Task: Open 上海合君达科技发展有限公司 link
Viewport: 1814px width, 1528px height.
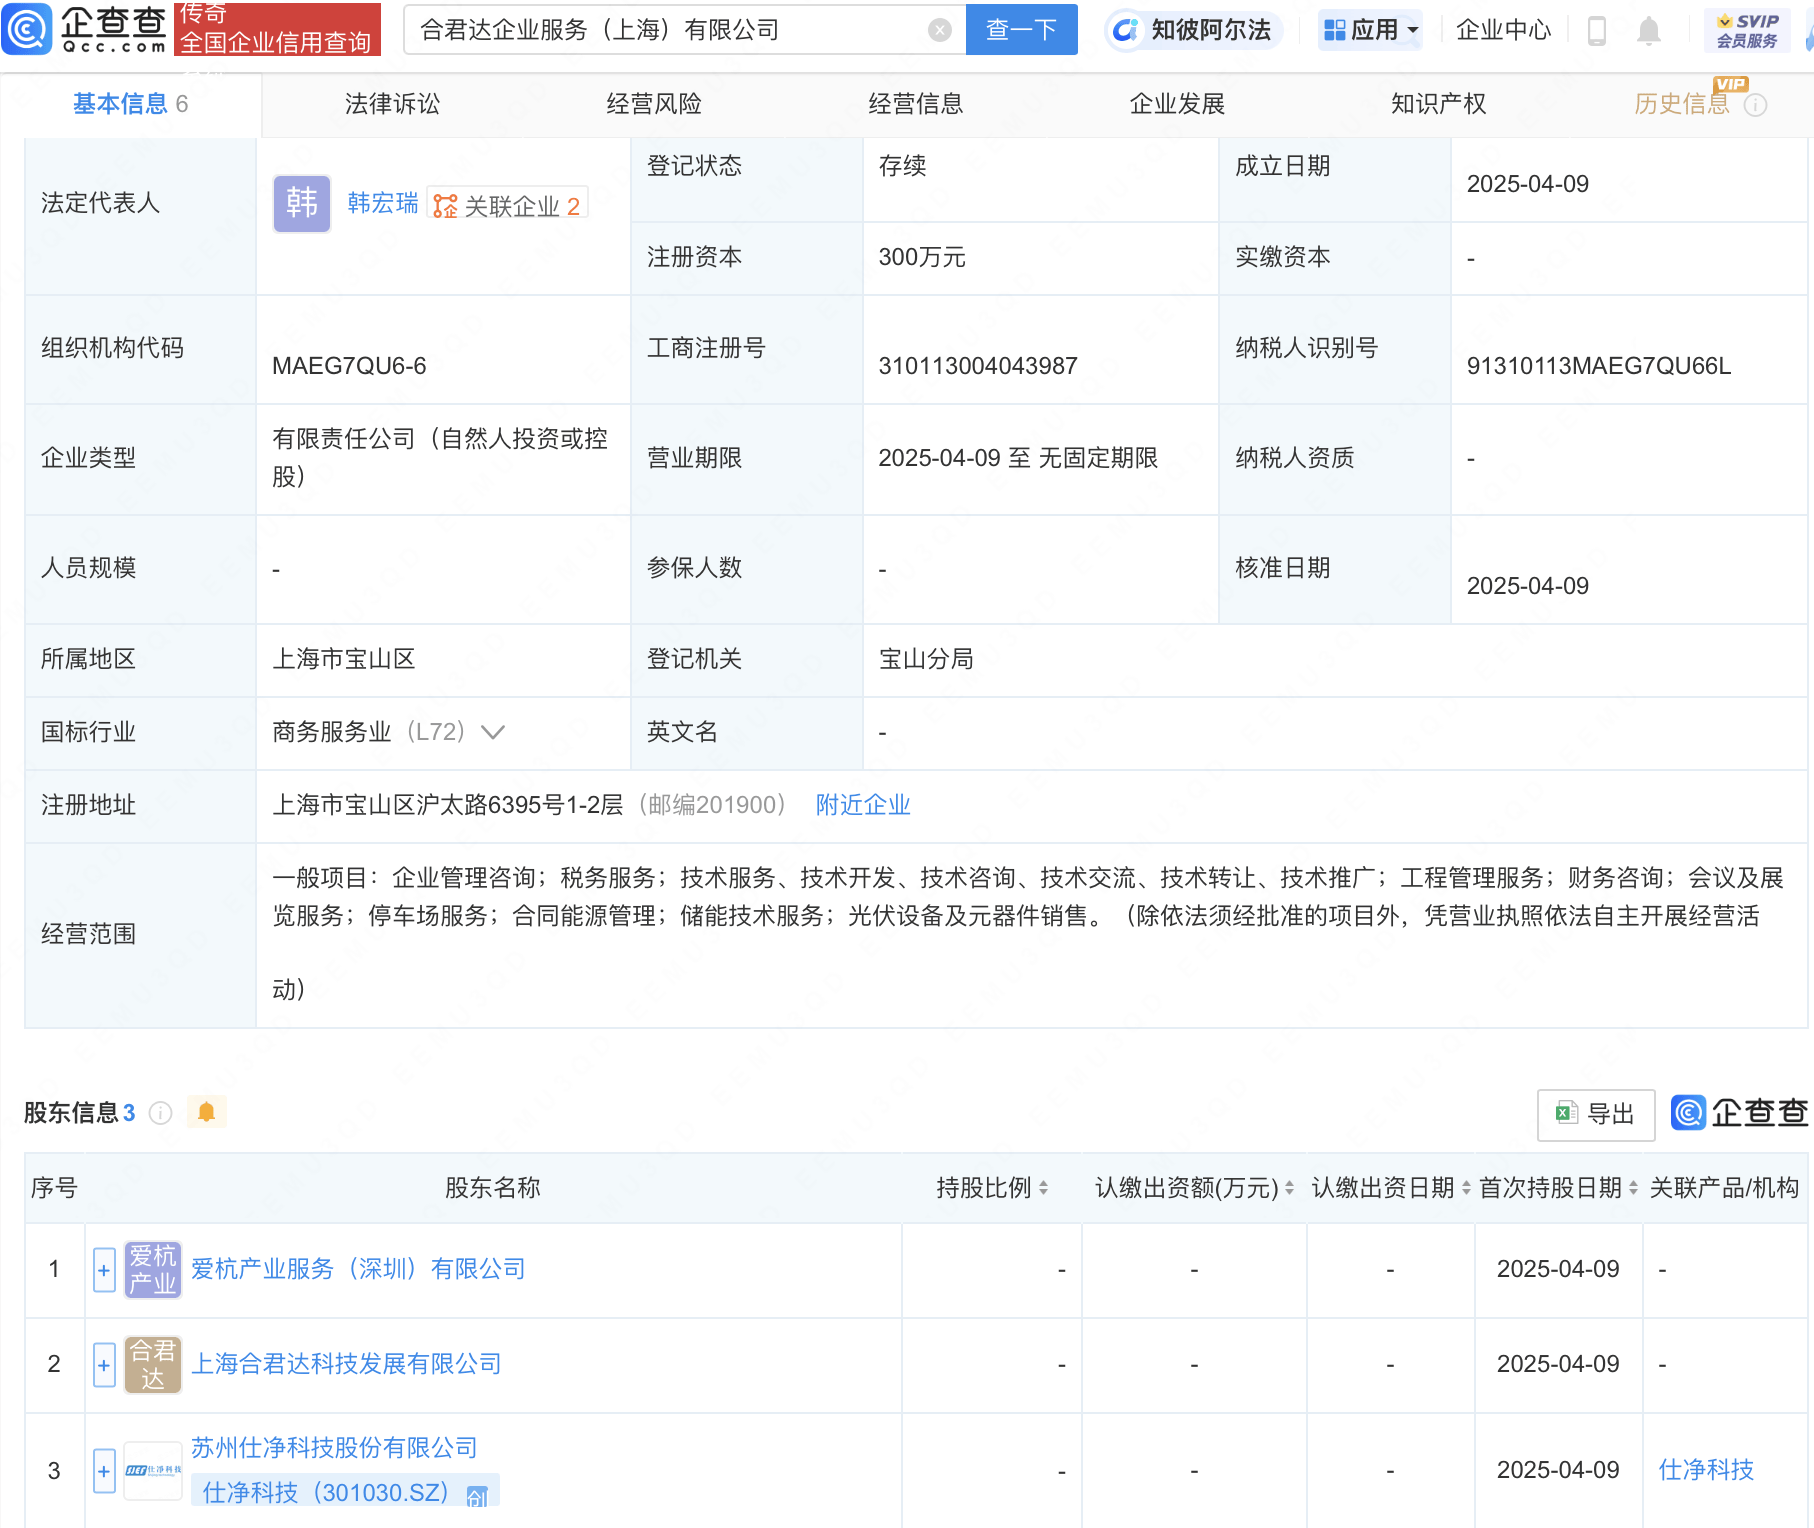Action: click(346, 1364)
